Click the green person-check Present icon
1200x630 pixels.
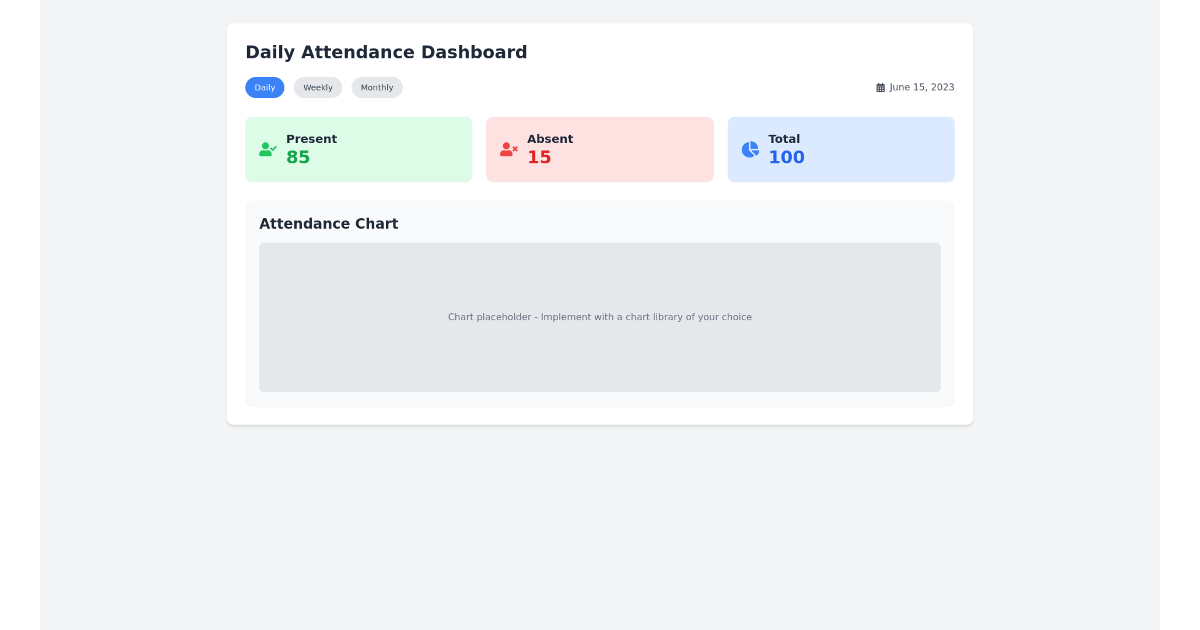[x=266, y=149]
